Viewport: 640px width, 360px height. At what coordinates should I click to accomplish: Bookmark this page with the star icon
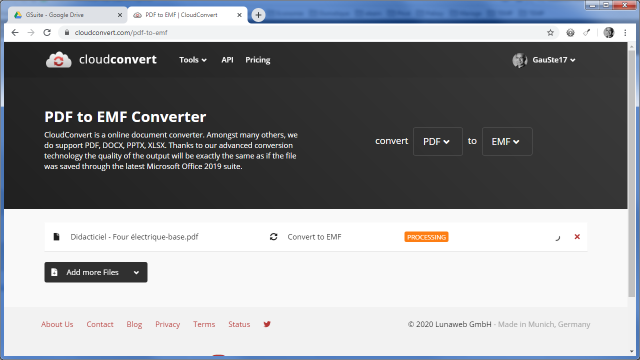[550, 33]
